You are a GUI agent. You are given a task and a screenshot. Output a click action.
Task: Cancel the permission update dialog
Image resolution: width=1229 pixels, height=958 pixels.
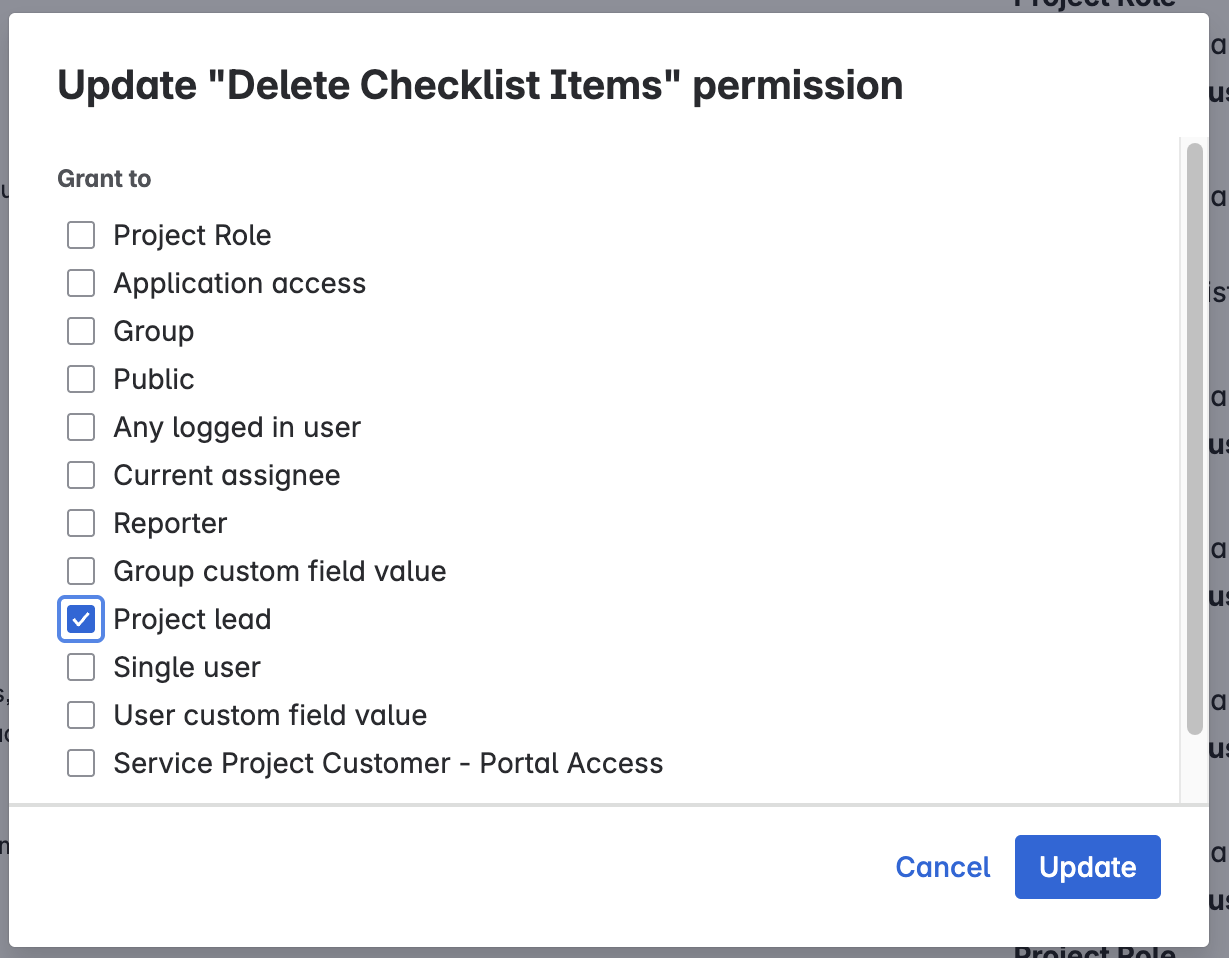(x=942, y=867)
